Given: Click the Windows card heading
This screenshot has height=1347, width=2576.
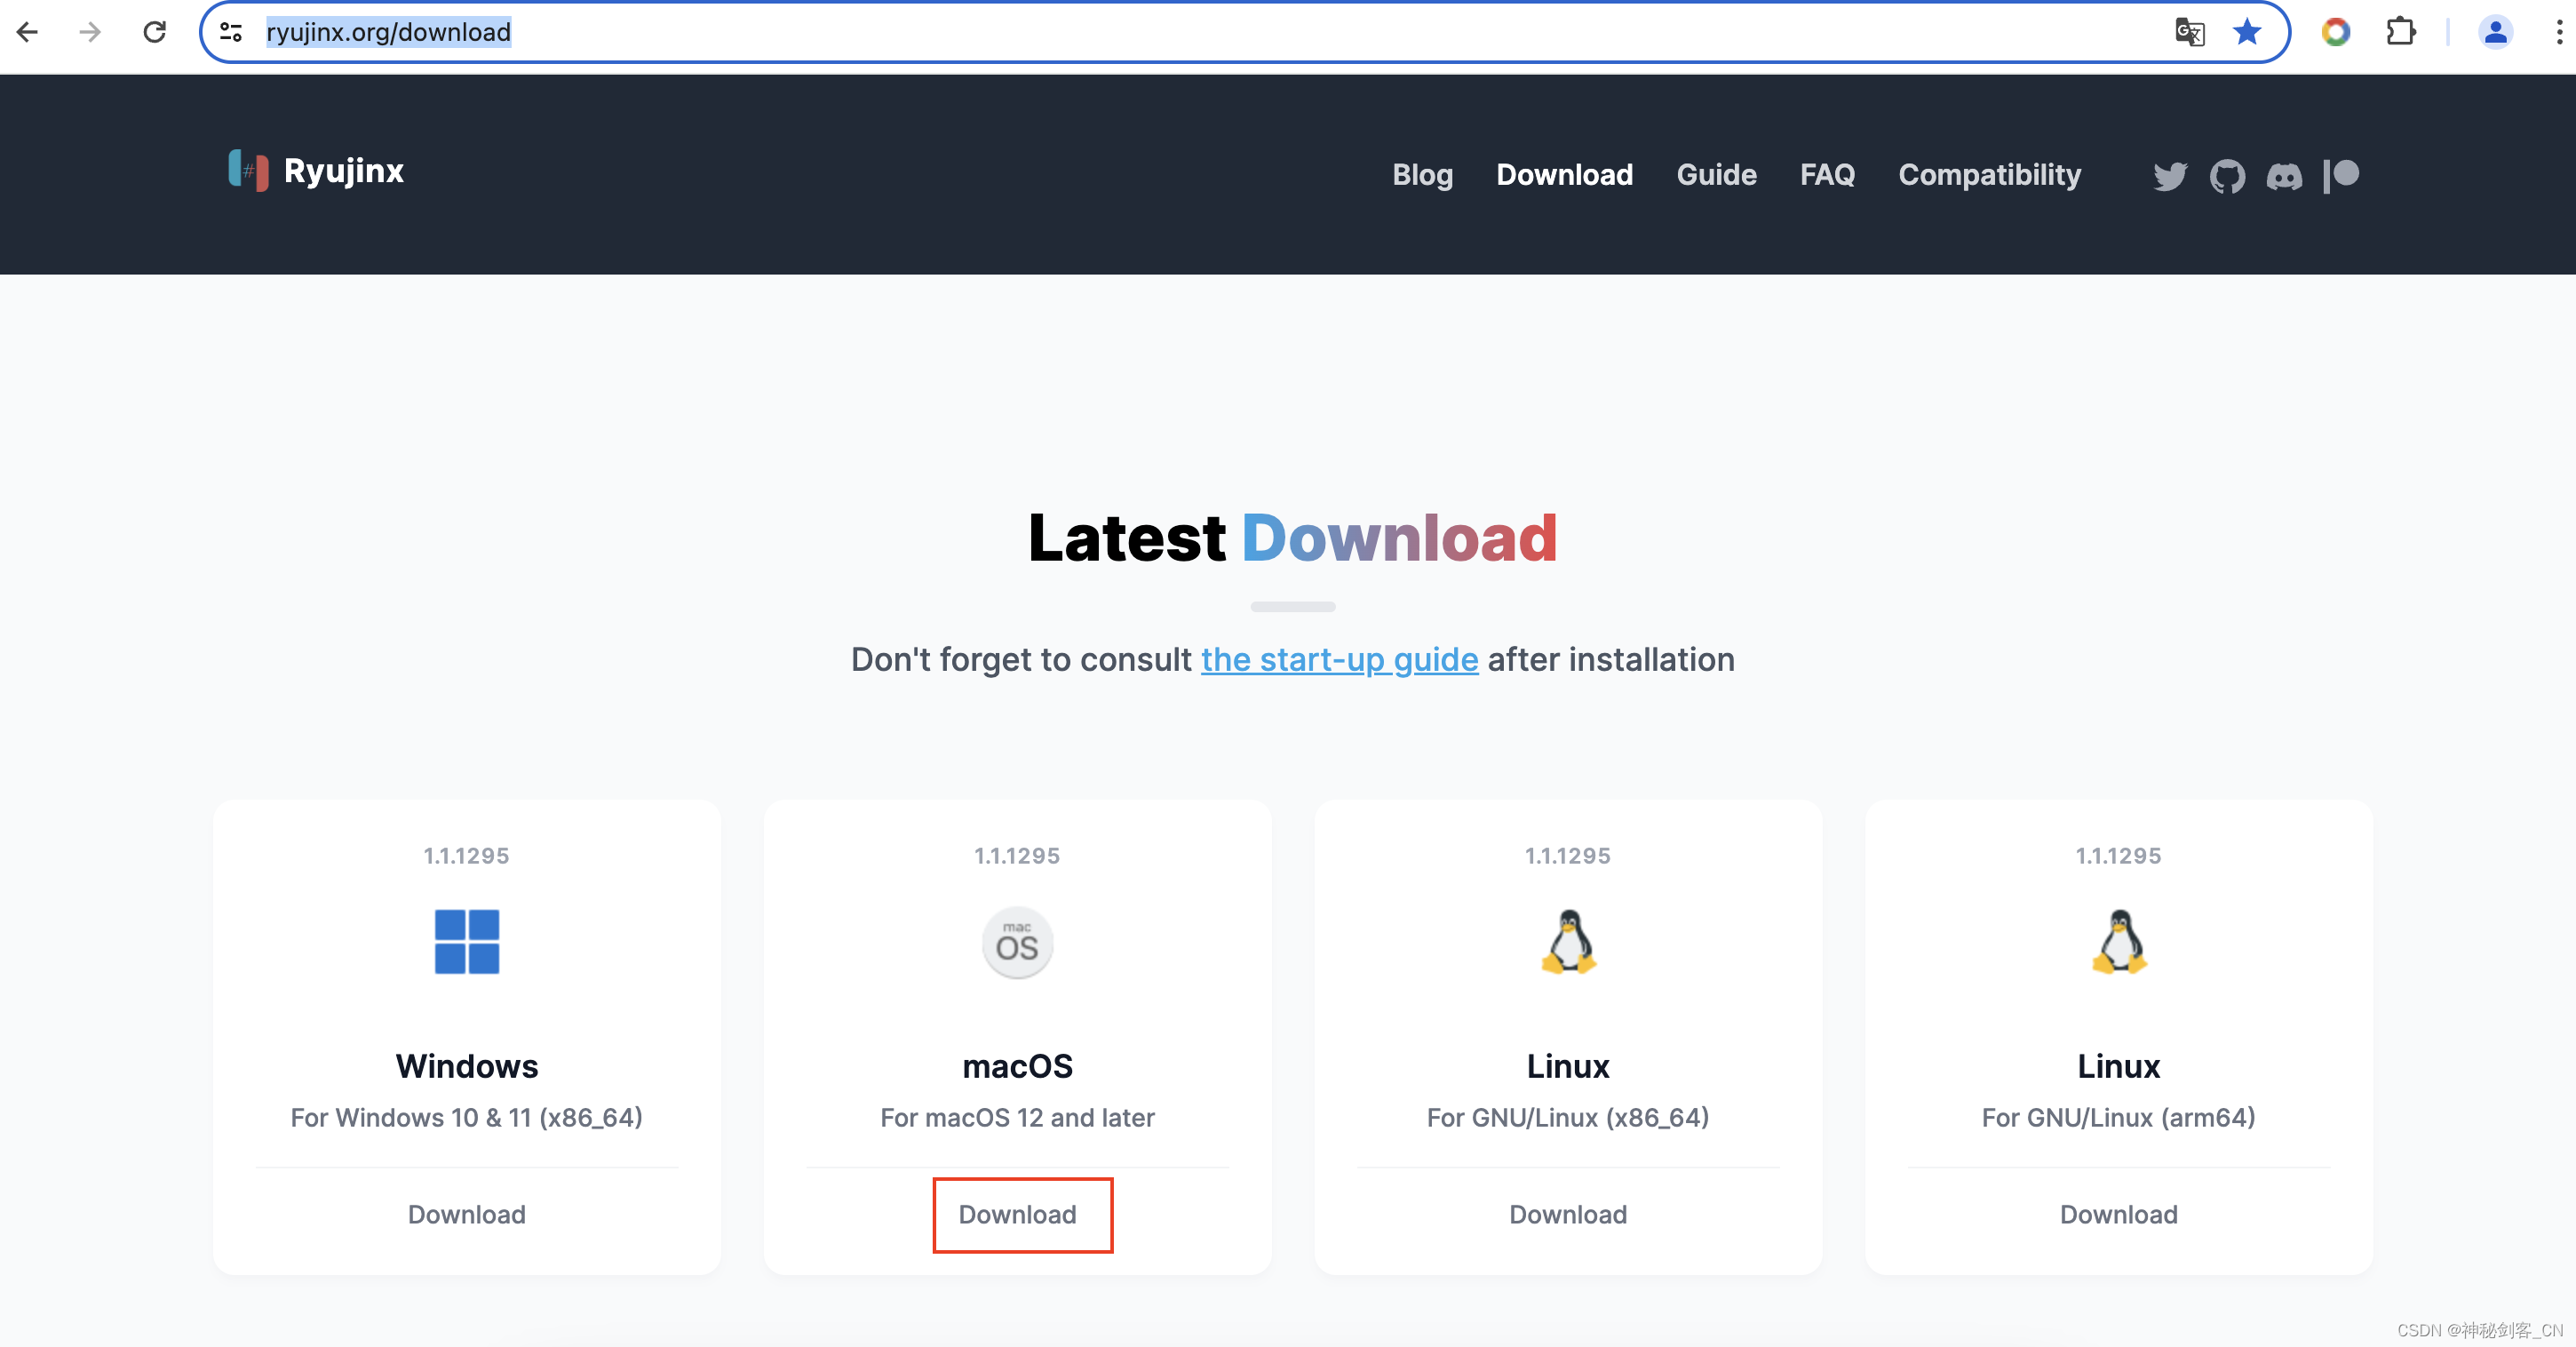Looking at the screenshot, I should (467, 1066).
